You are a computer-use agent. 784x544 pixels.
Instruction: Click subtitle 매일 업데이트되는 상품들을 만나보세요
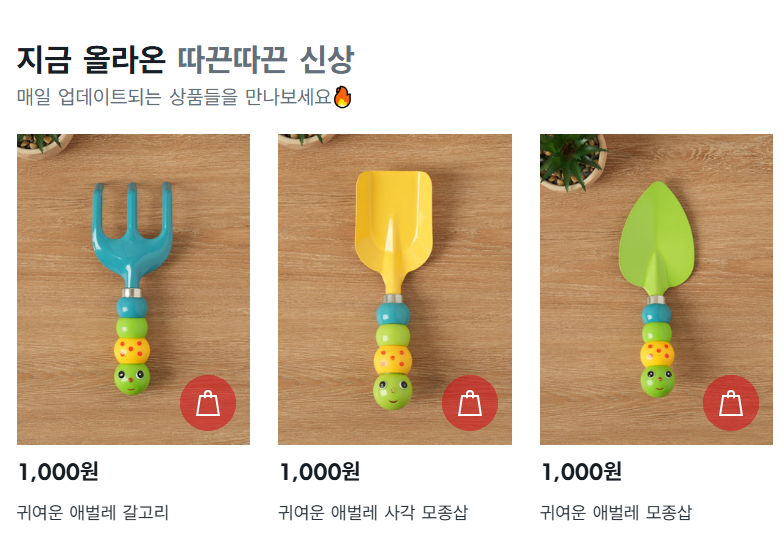(174, 96)
